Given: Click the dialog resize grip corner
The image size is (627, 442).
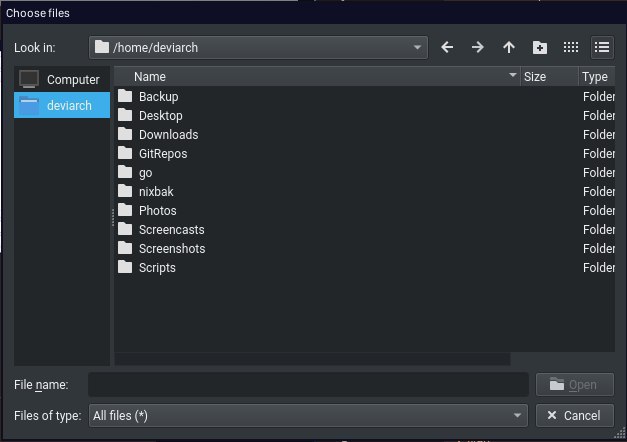Looking at the screenshot, I should pyautogui.click(x=620, y=434).
